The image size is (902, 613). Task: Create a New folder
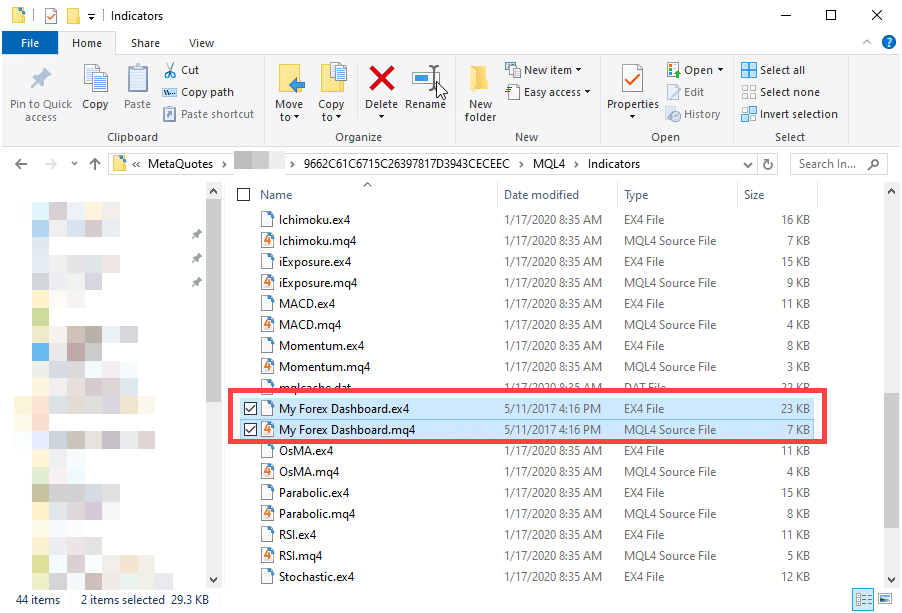(x=480, y=94)
